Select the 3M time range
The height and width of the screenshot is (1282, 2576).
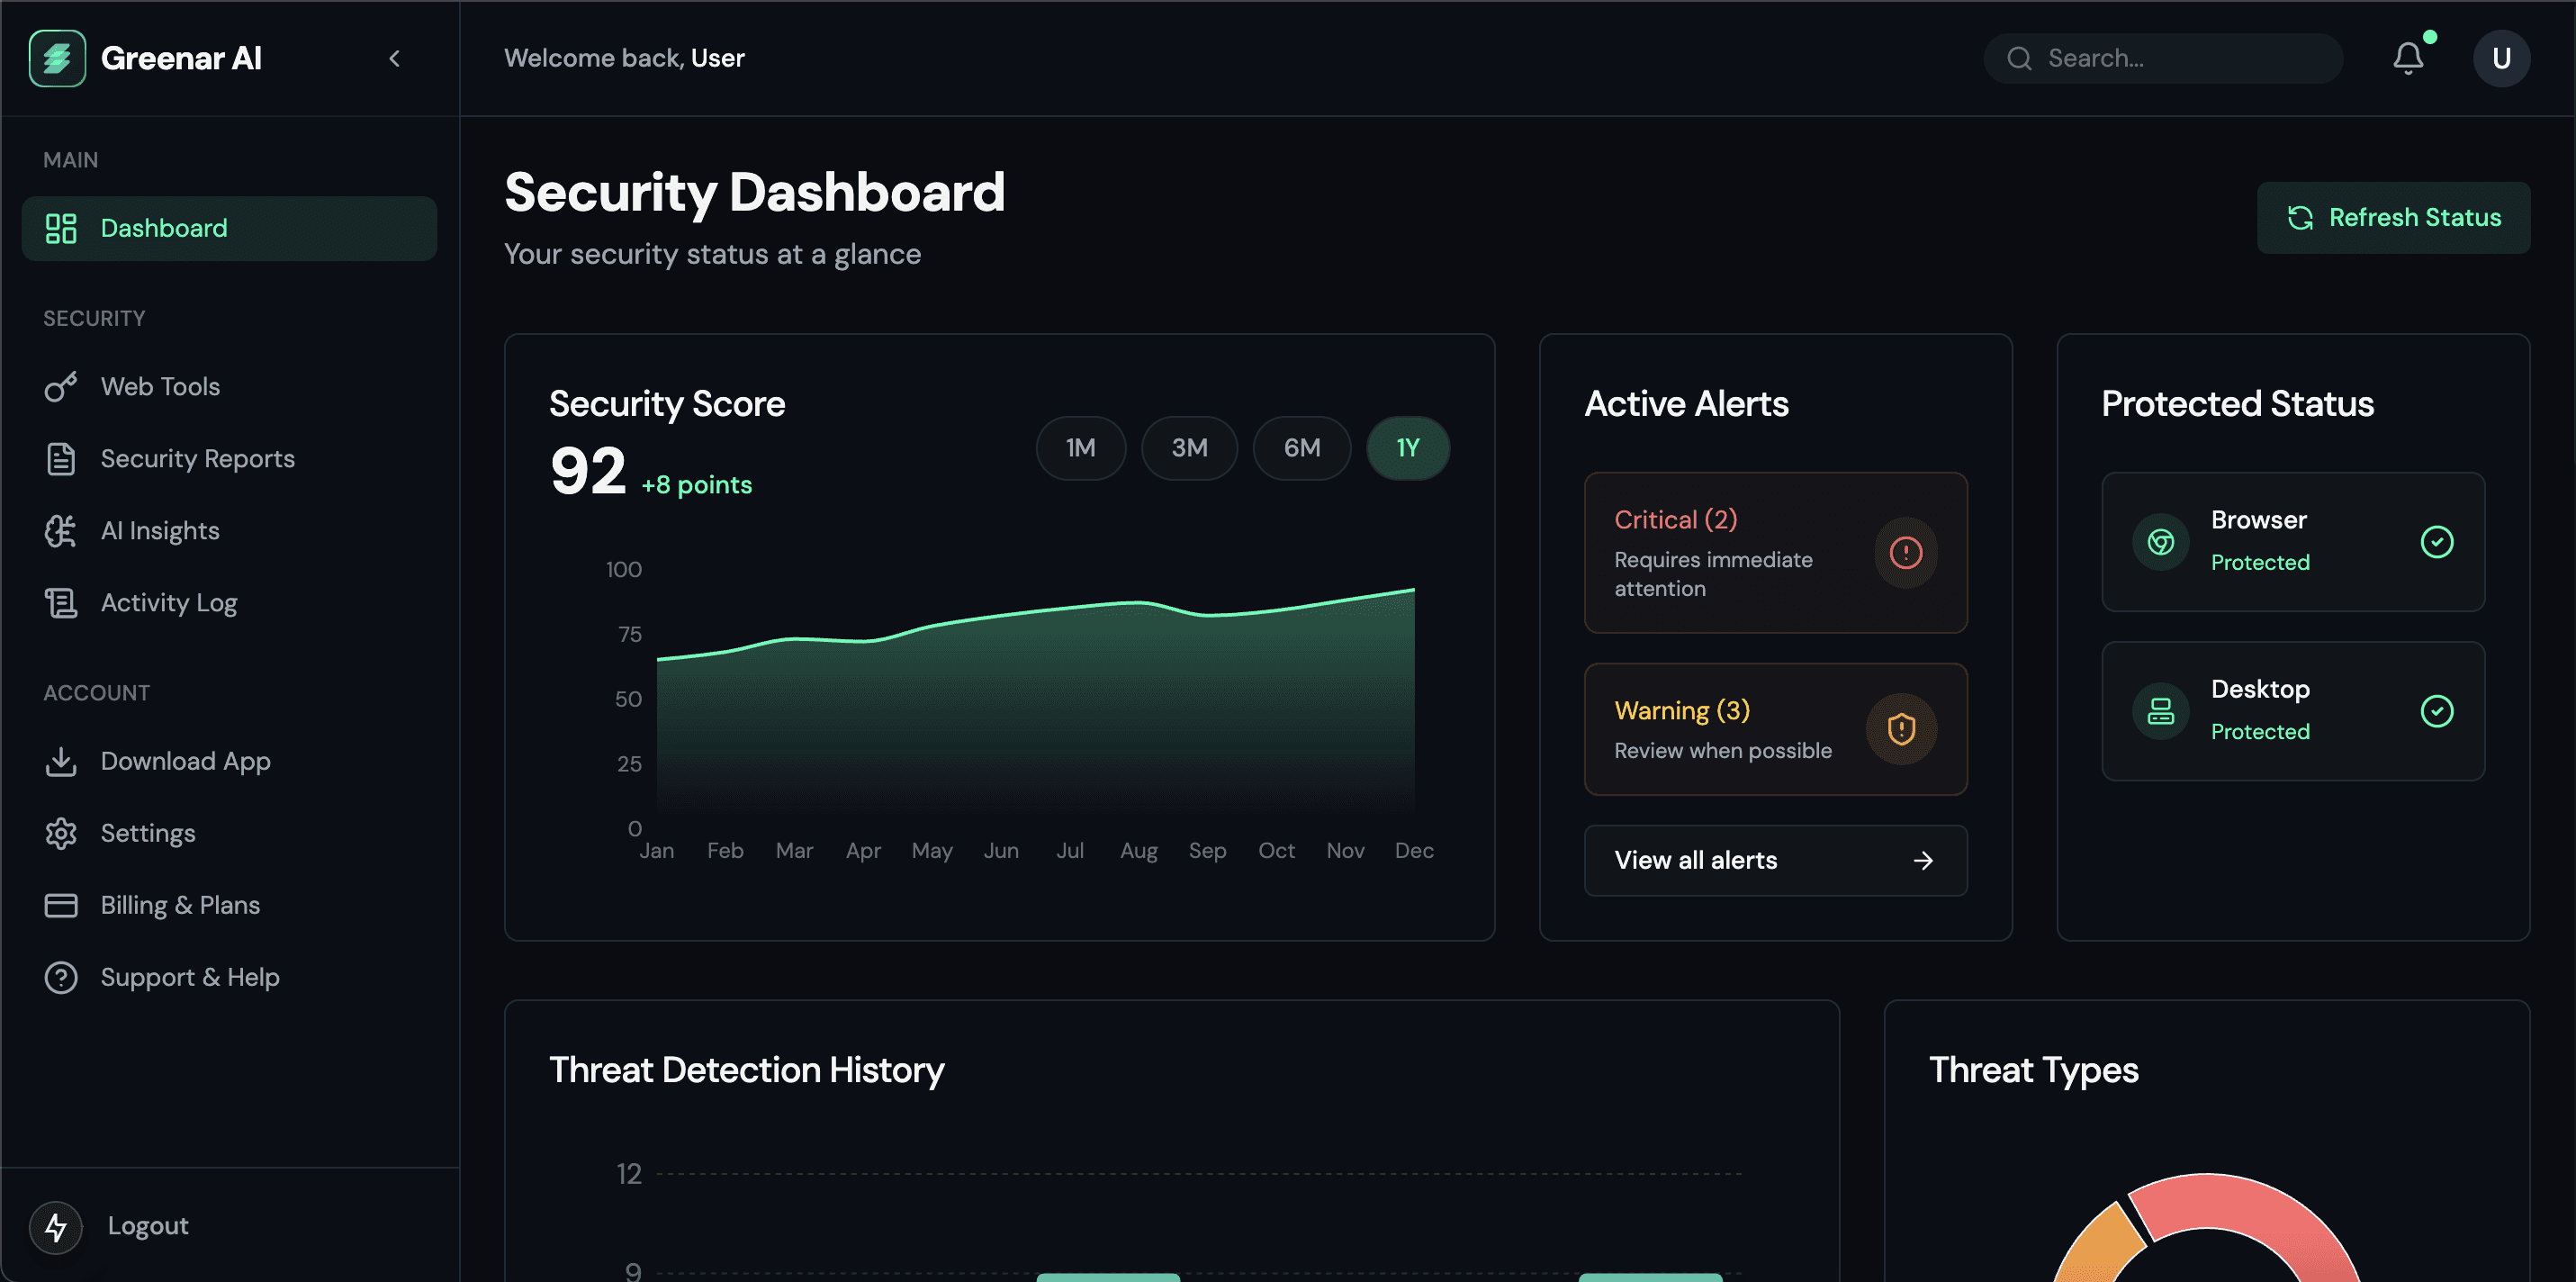point(1189,448)
